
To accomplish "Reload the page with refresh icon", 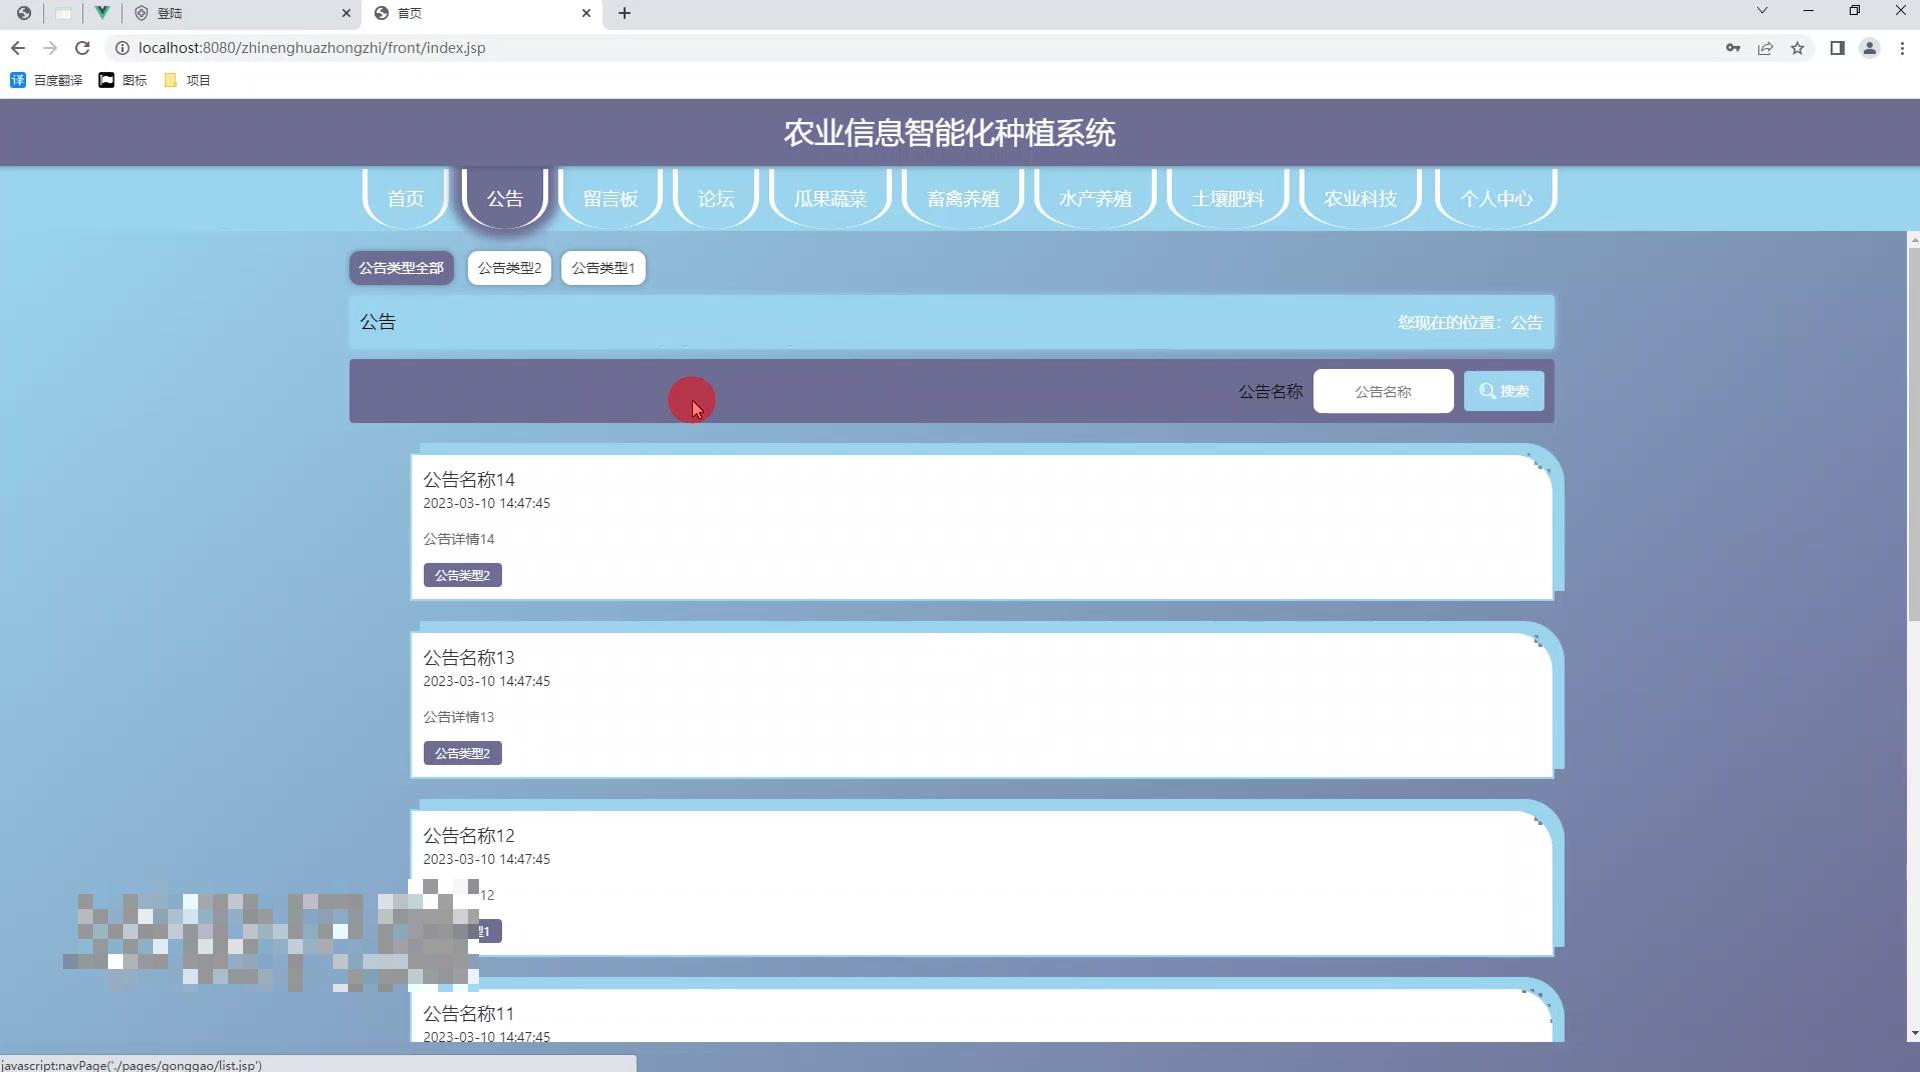I will [82, 48].
